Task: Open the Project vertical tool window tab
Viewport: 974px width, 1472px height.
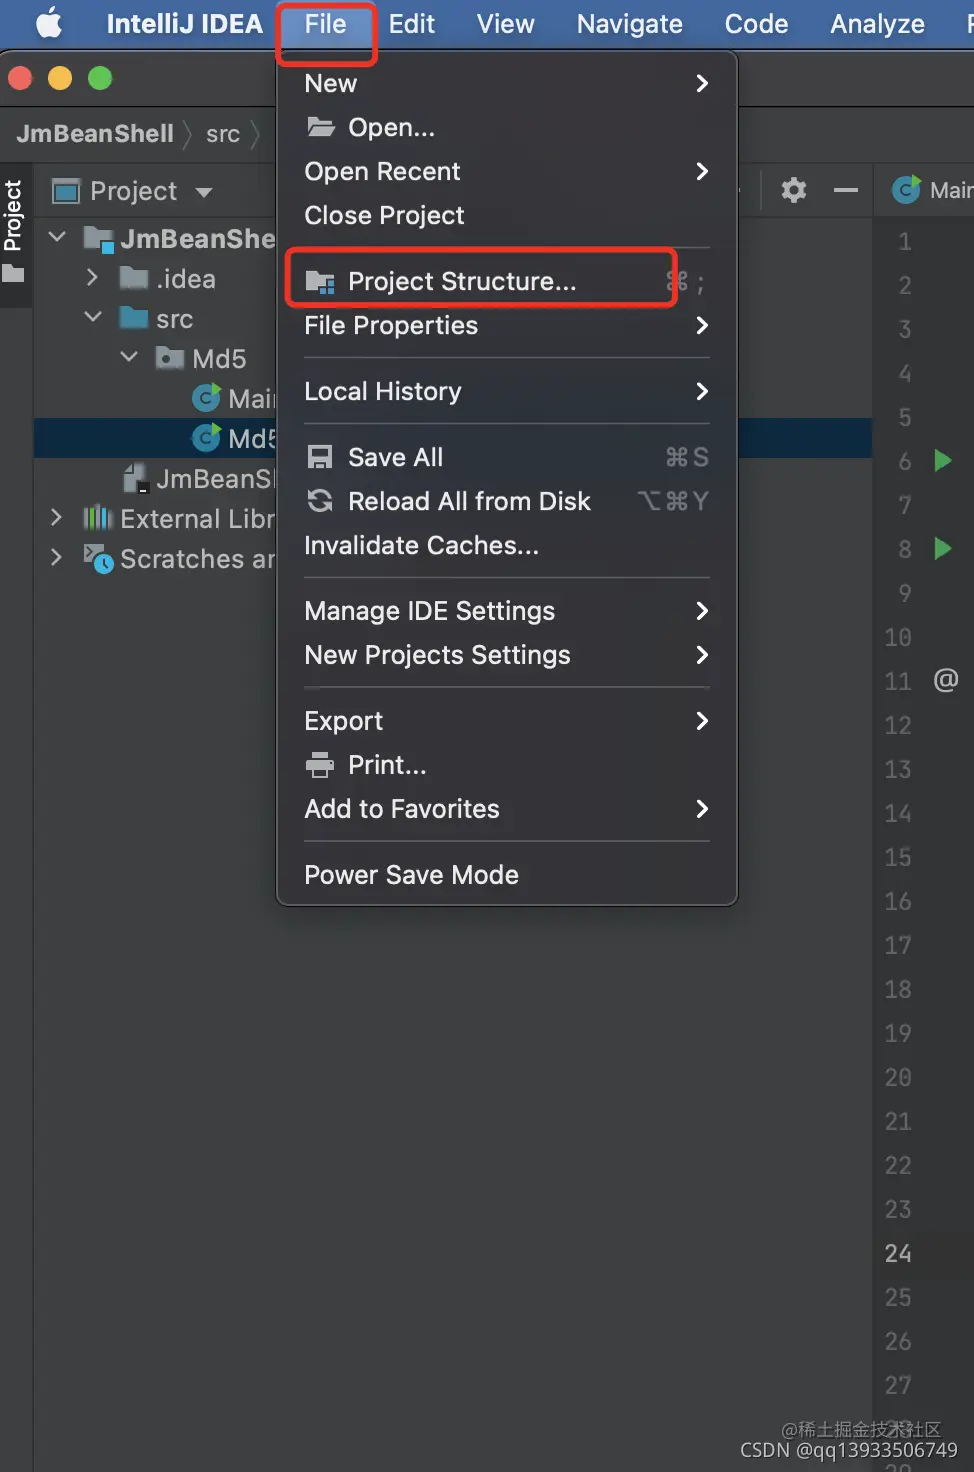Action: coord(14,217)
